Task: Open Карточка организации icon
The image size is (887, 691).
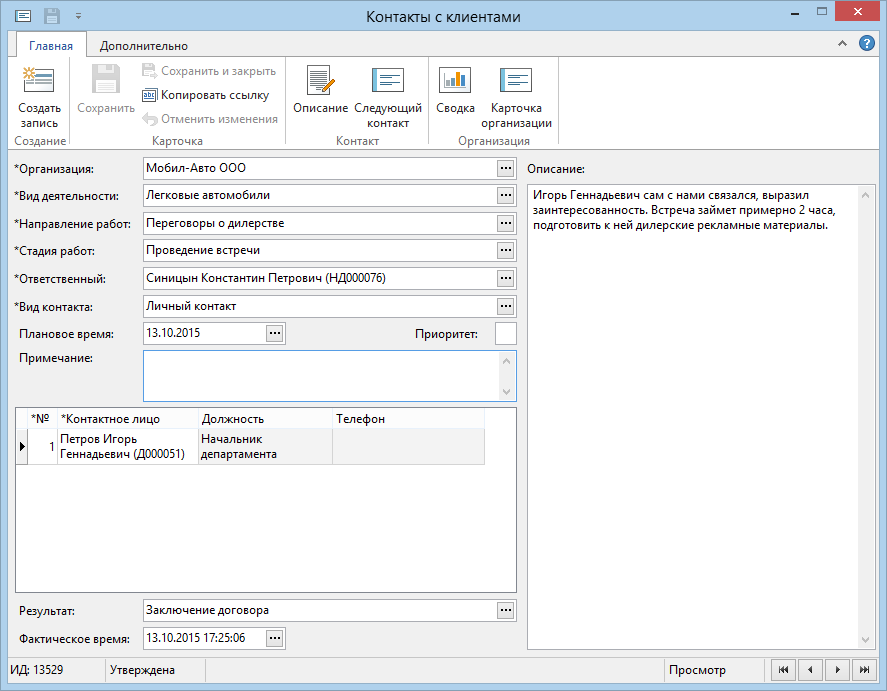Action: point(516,80)
